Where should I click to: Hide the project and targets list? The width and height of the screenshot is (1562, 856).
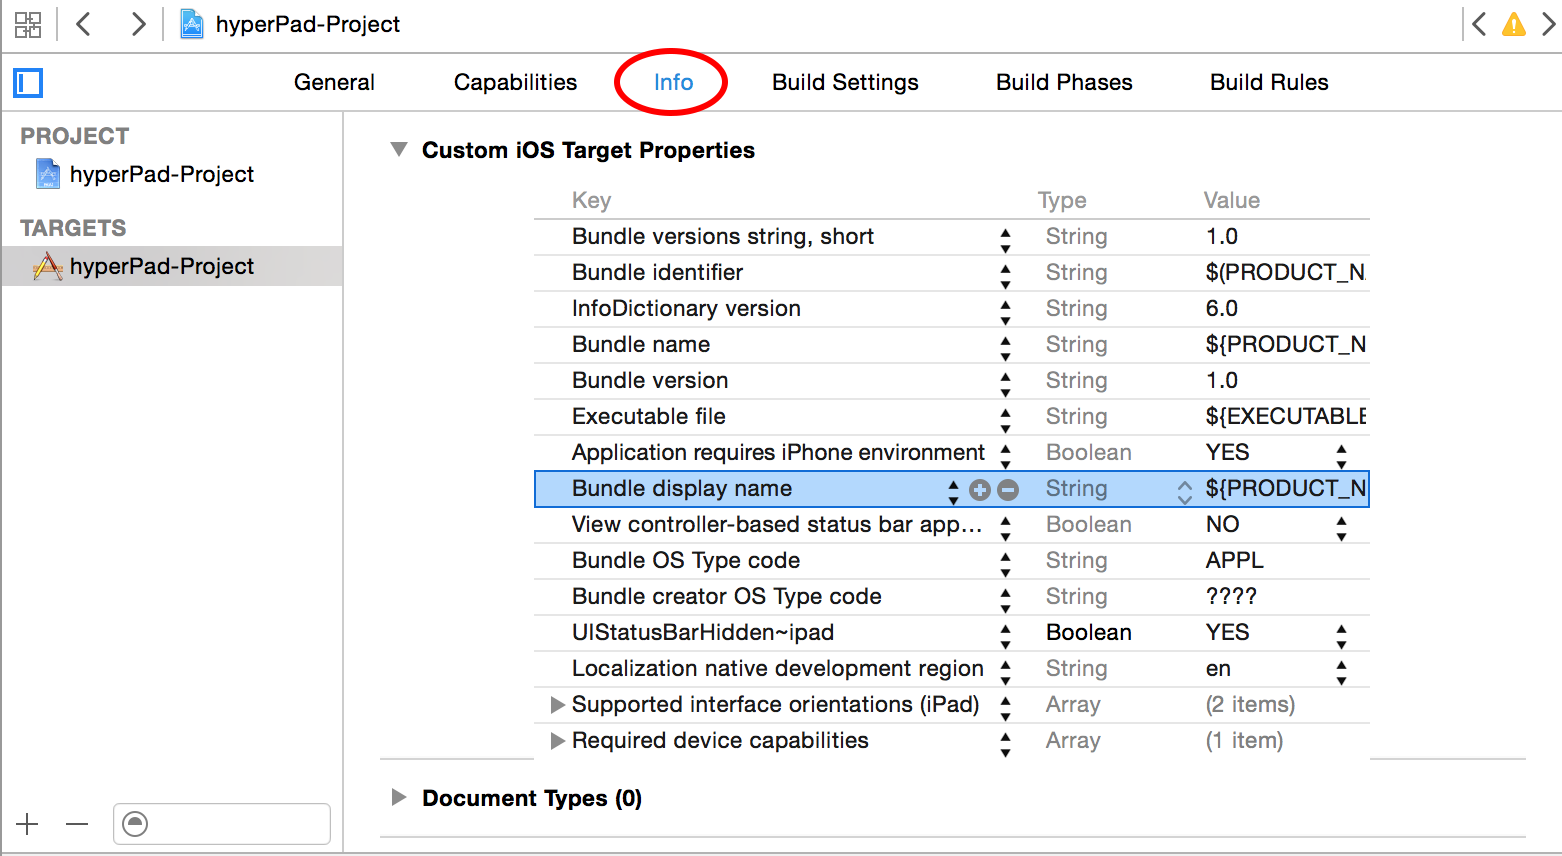click(x=28, y=83)
